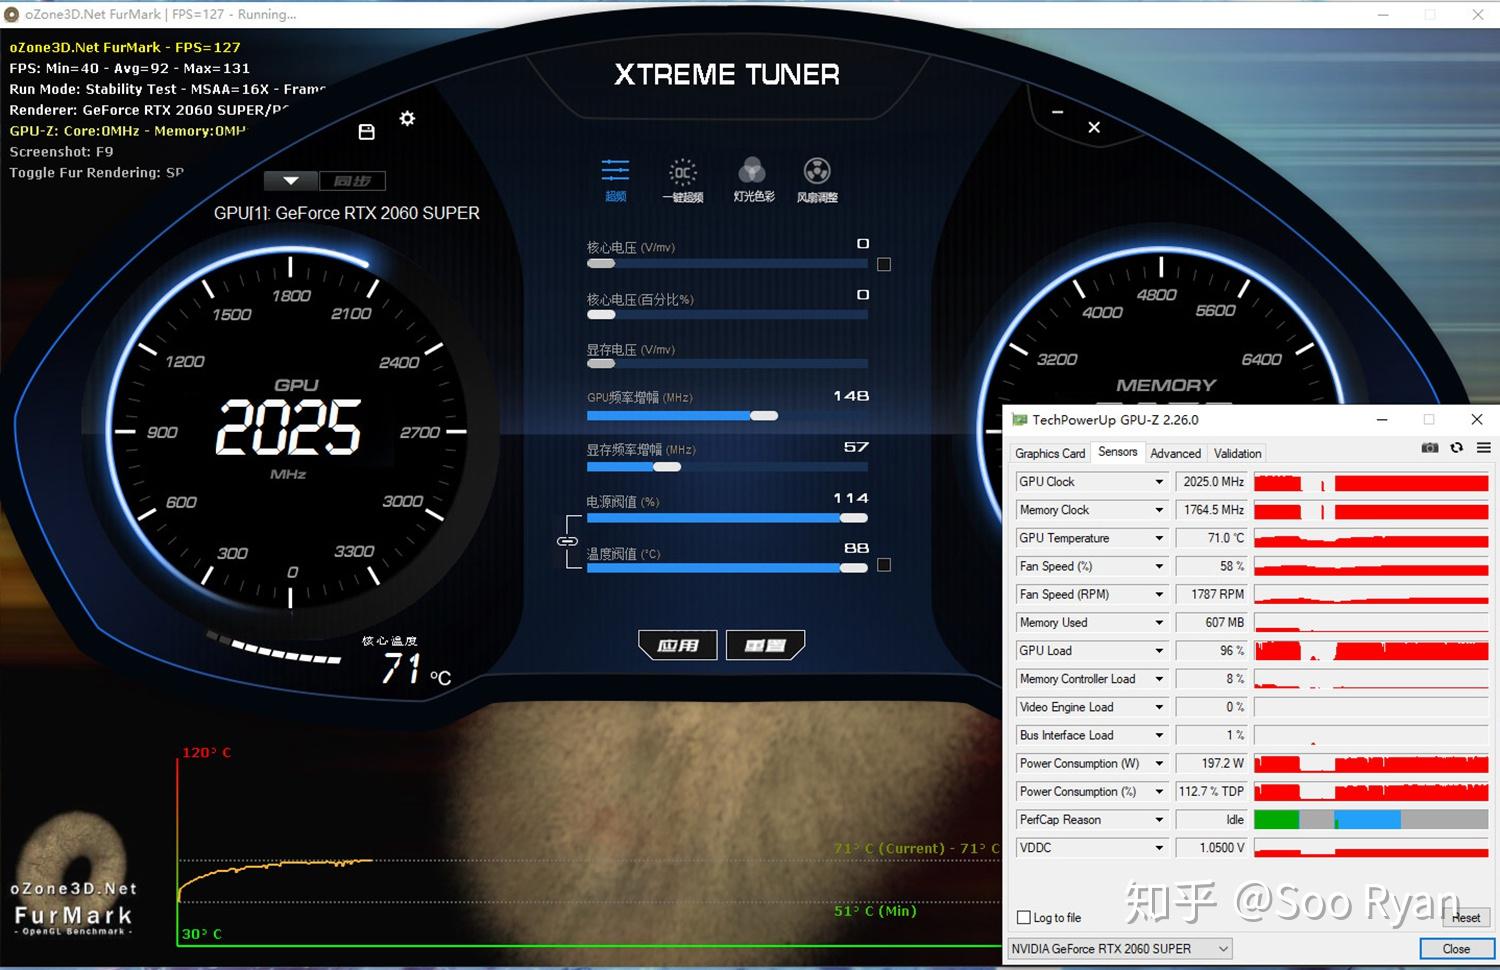Open the Fan Speed (%) sensor dropdown
The width and height of the screenshot is (1500, 970).
(1160, 566)
